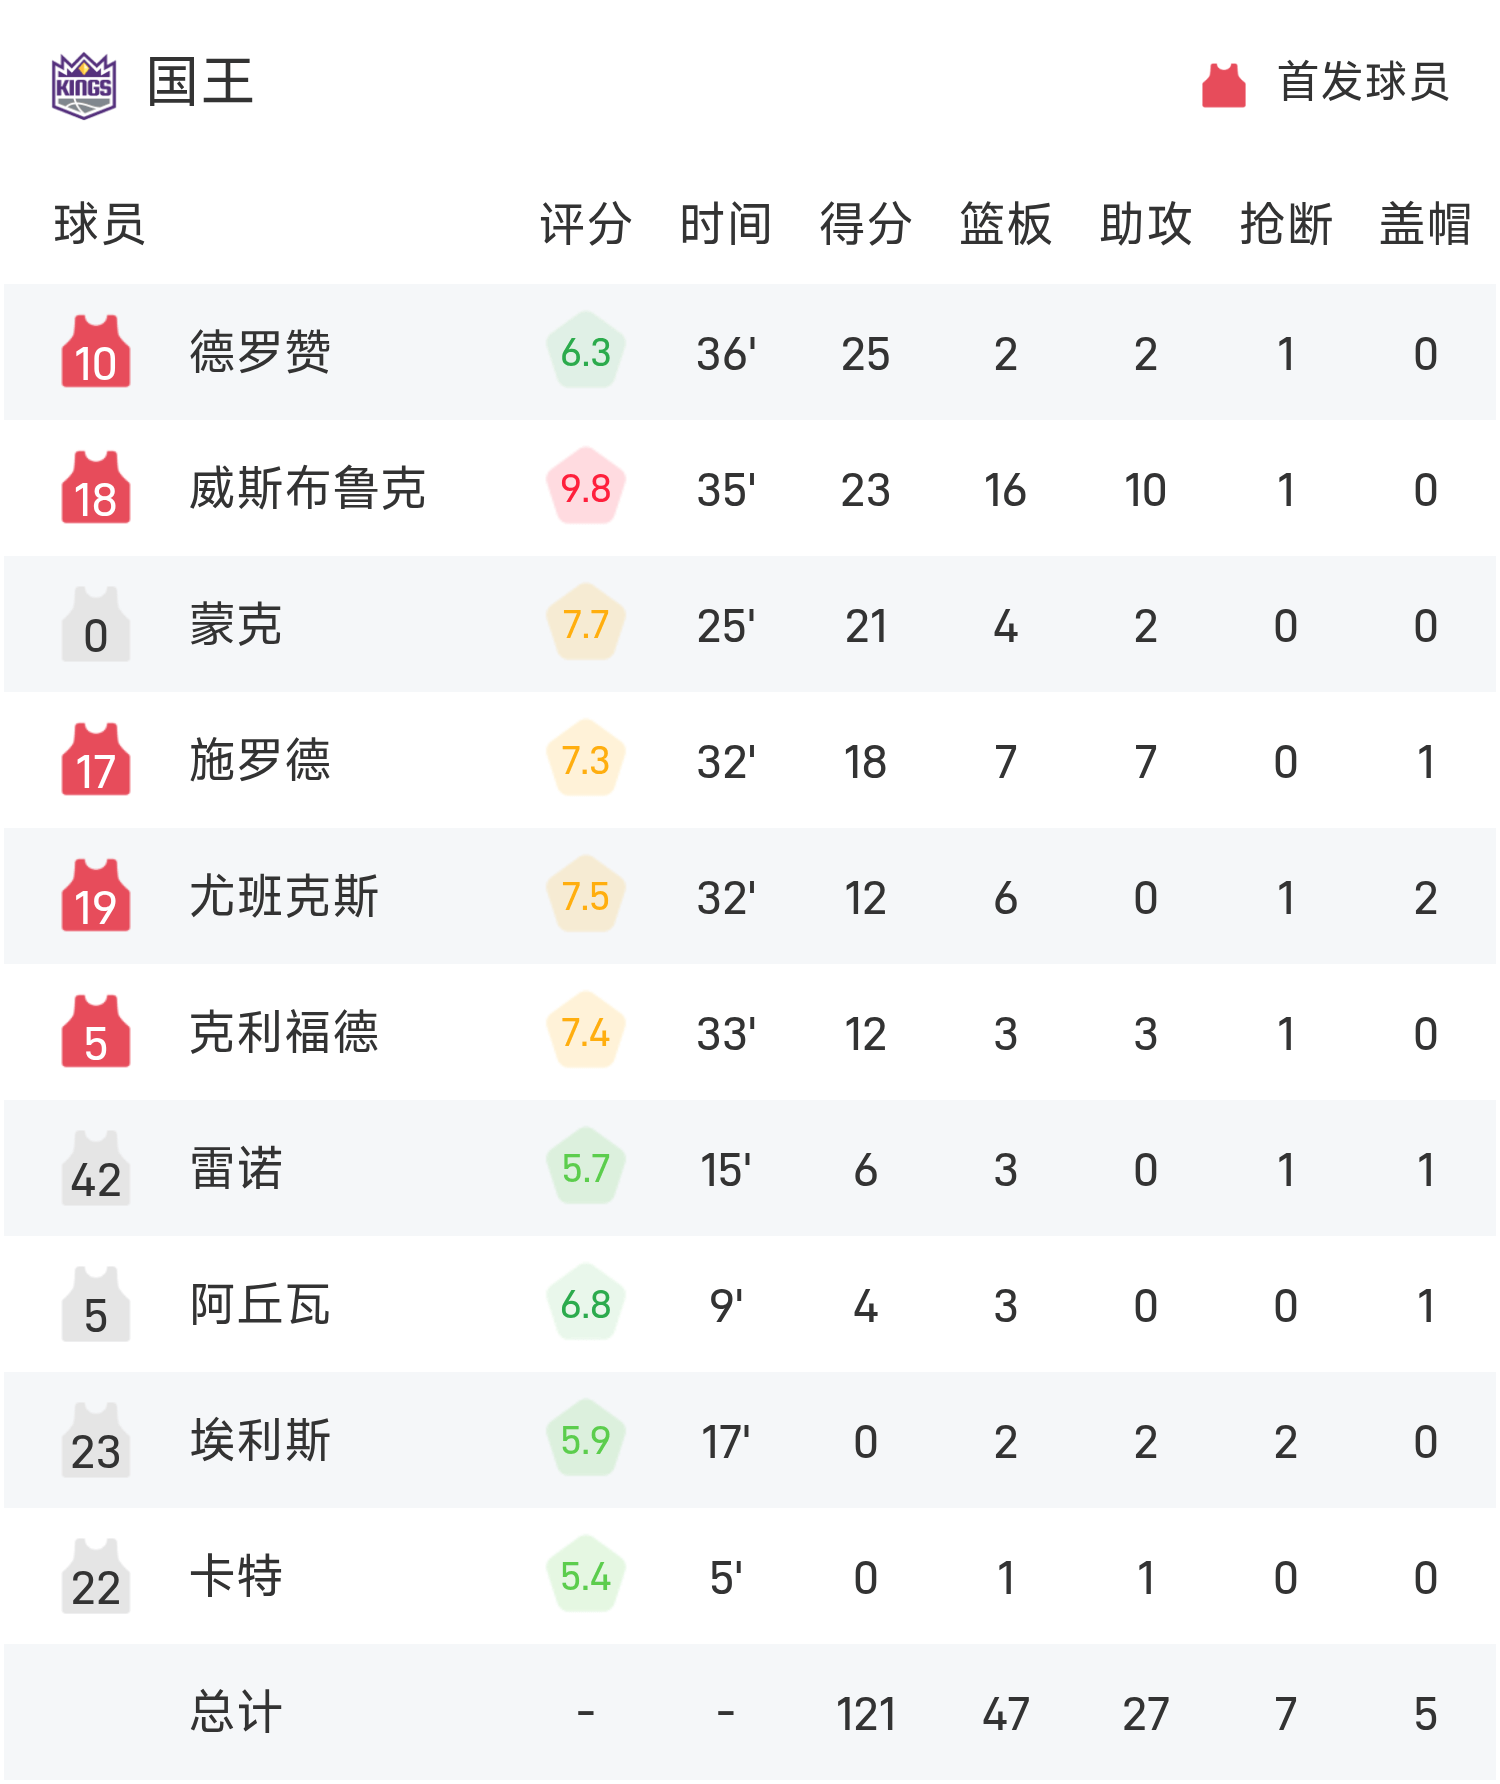Click the 盖帽 column header
The image size is (1500, 1784).
(1425, 224)
